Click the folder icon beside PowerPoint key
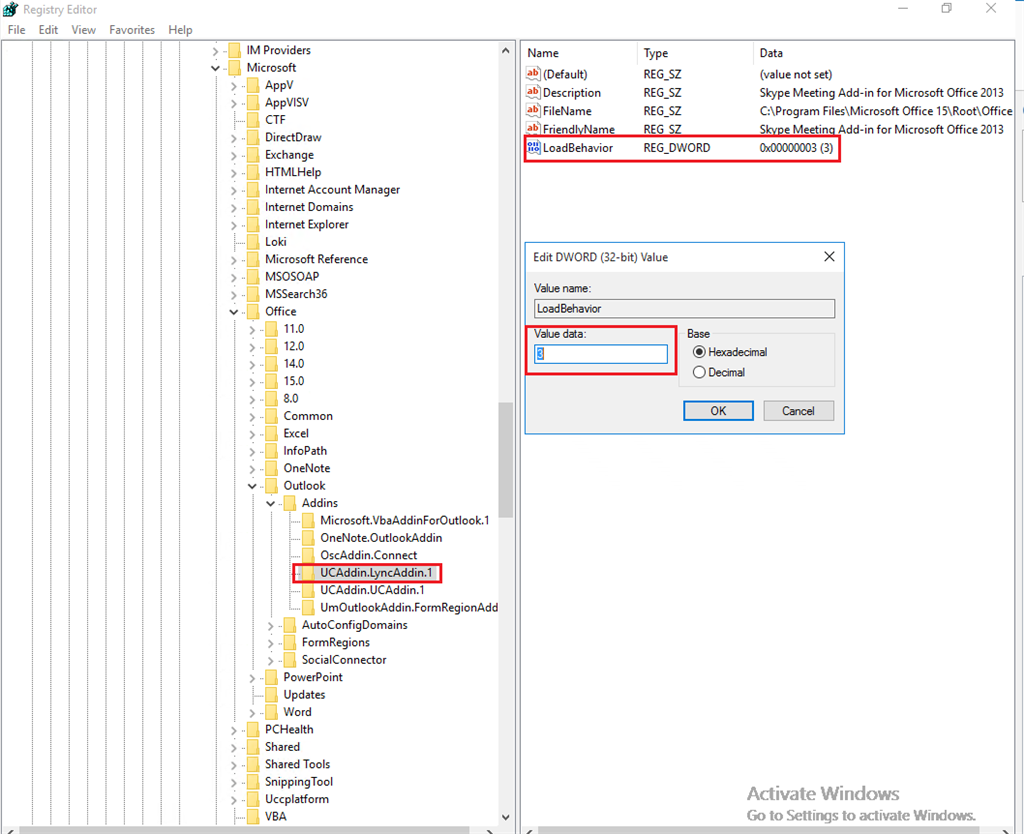This screenshot has width=1024, height=834. coord(272,677)
